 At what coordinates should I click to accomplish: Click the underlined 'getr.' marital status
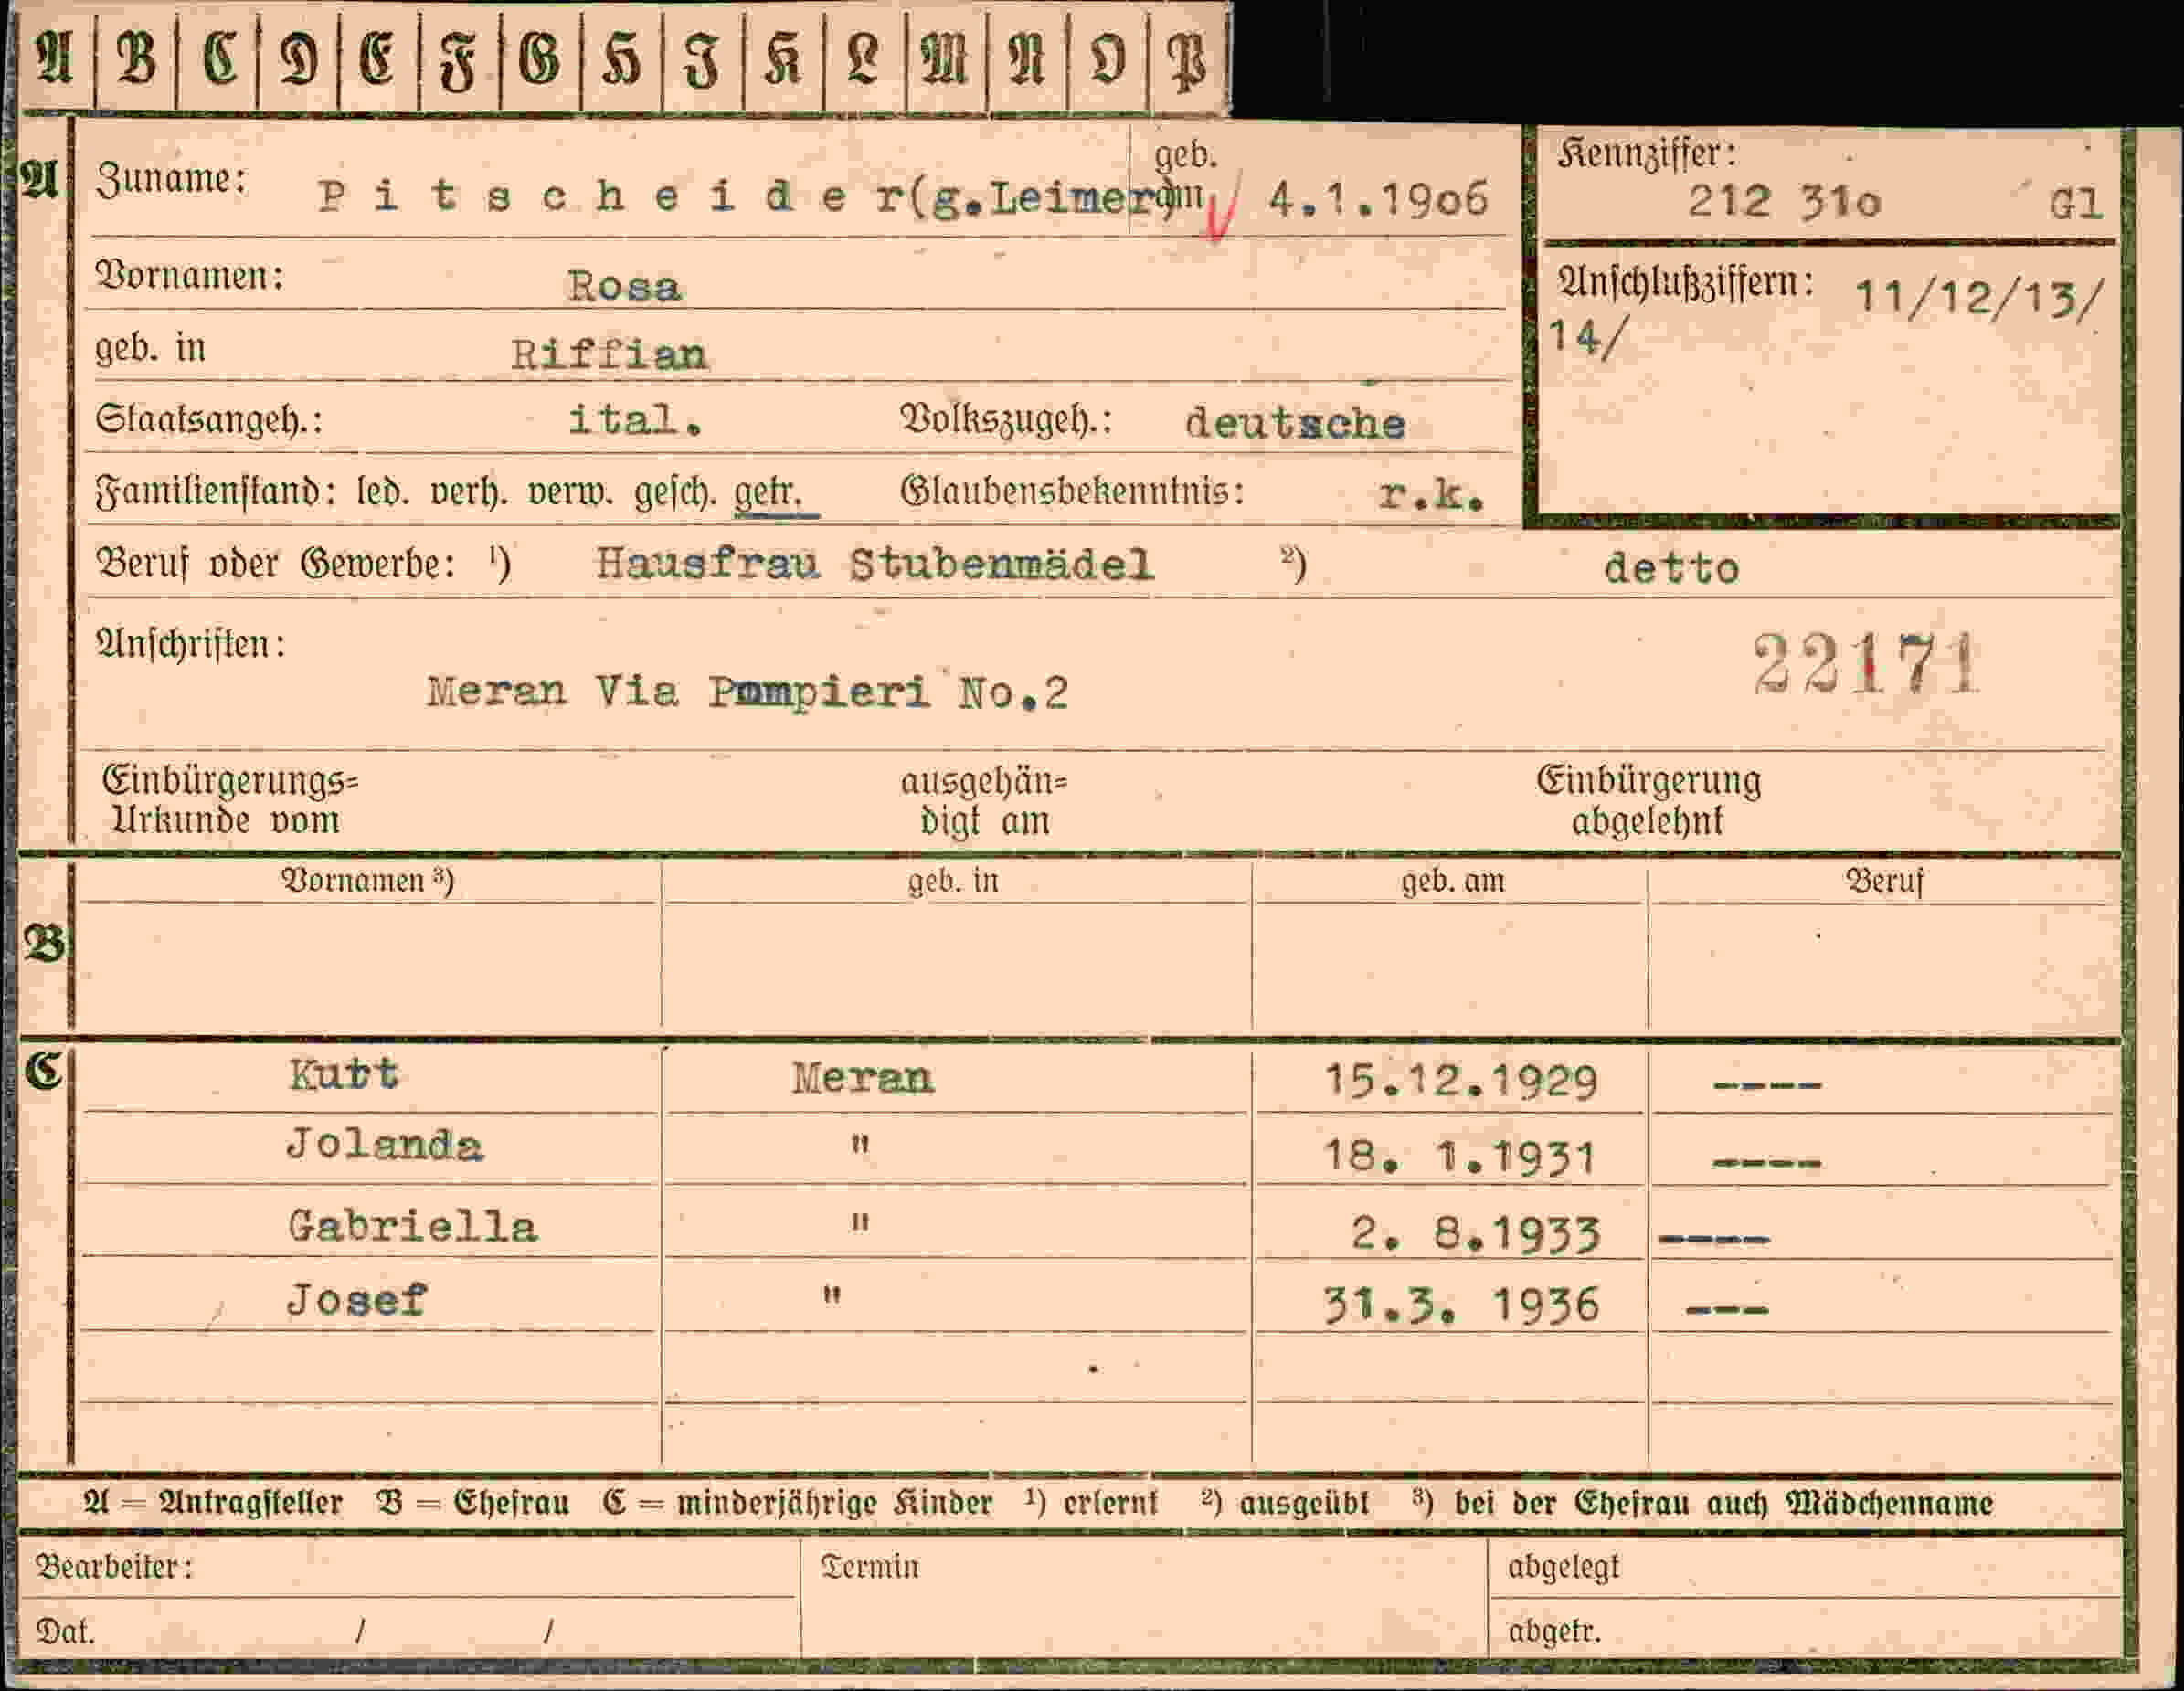point(770,493)
